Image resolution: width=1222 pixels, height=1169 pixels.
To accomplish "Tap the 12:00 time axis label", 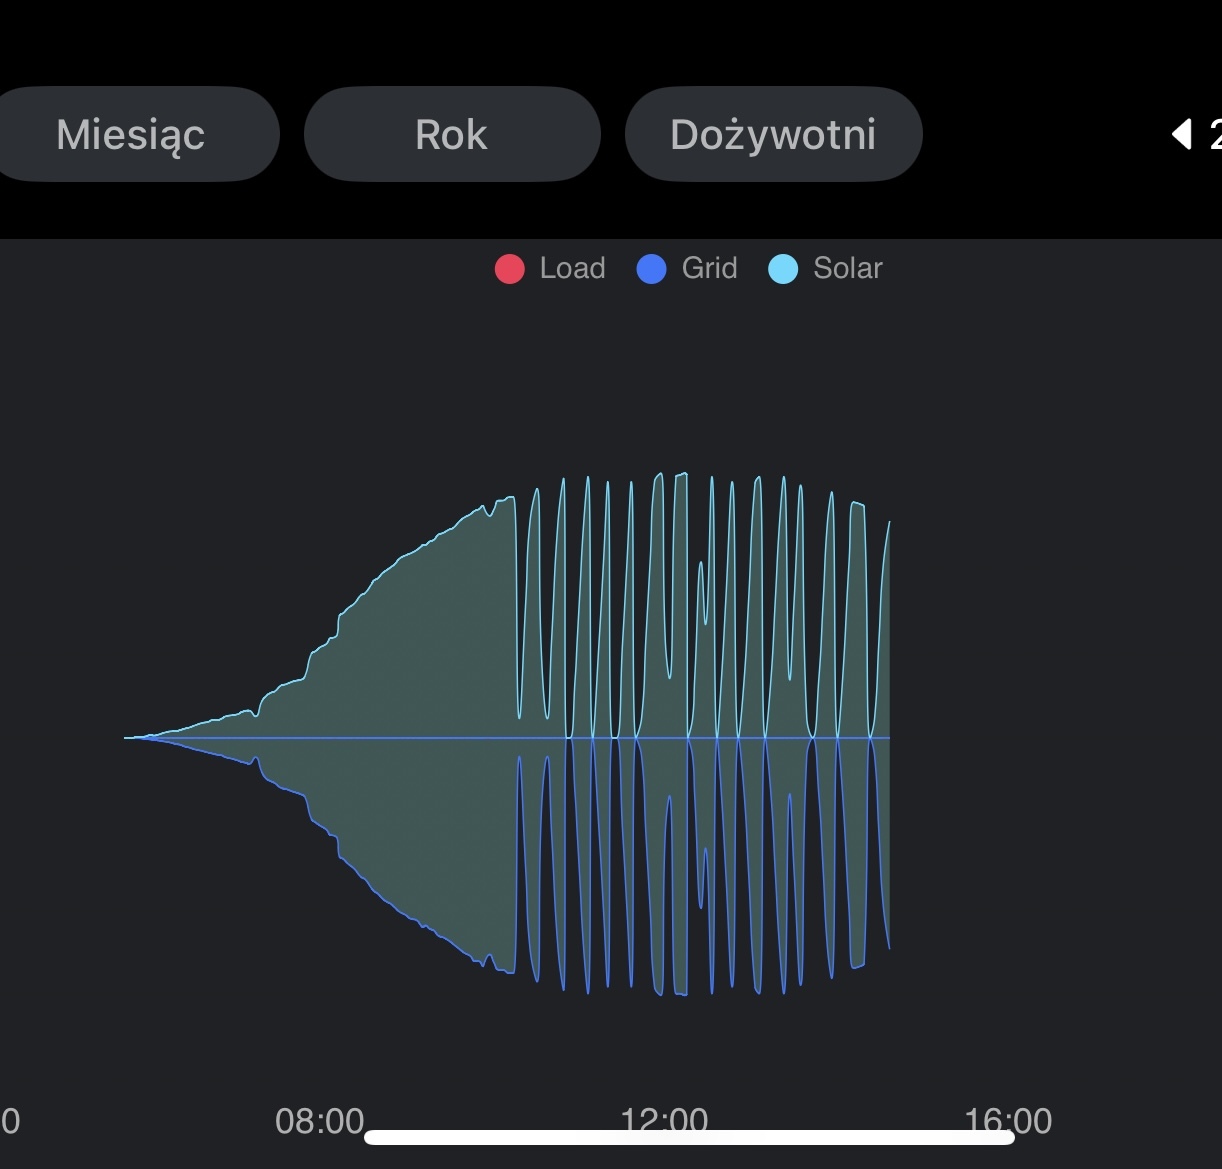I will click(x=664, y=1116).
